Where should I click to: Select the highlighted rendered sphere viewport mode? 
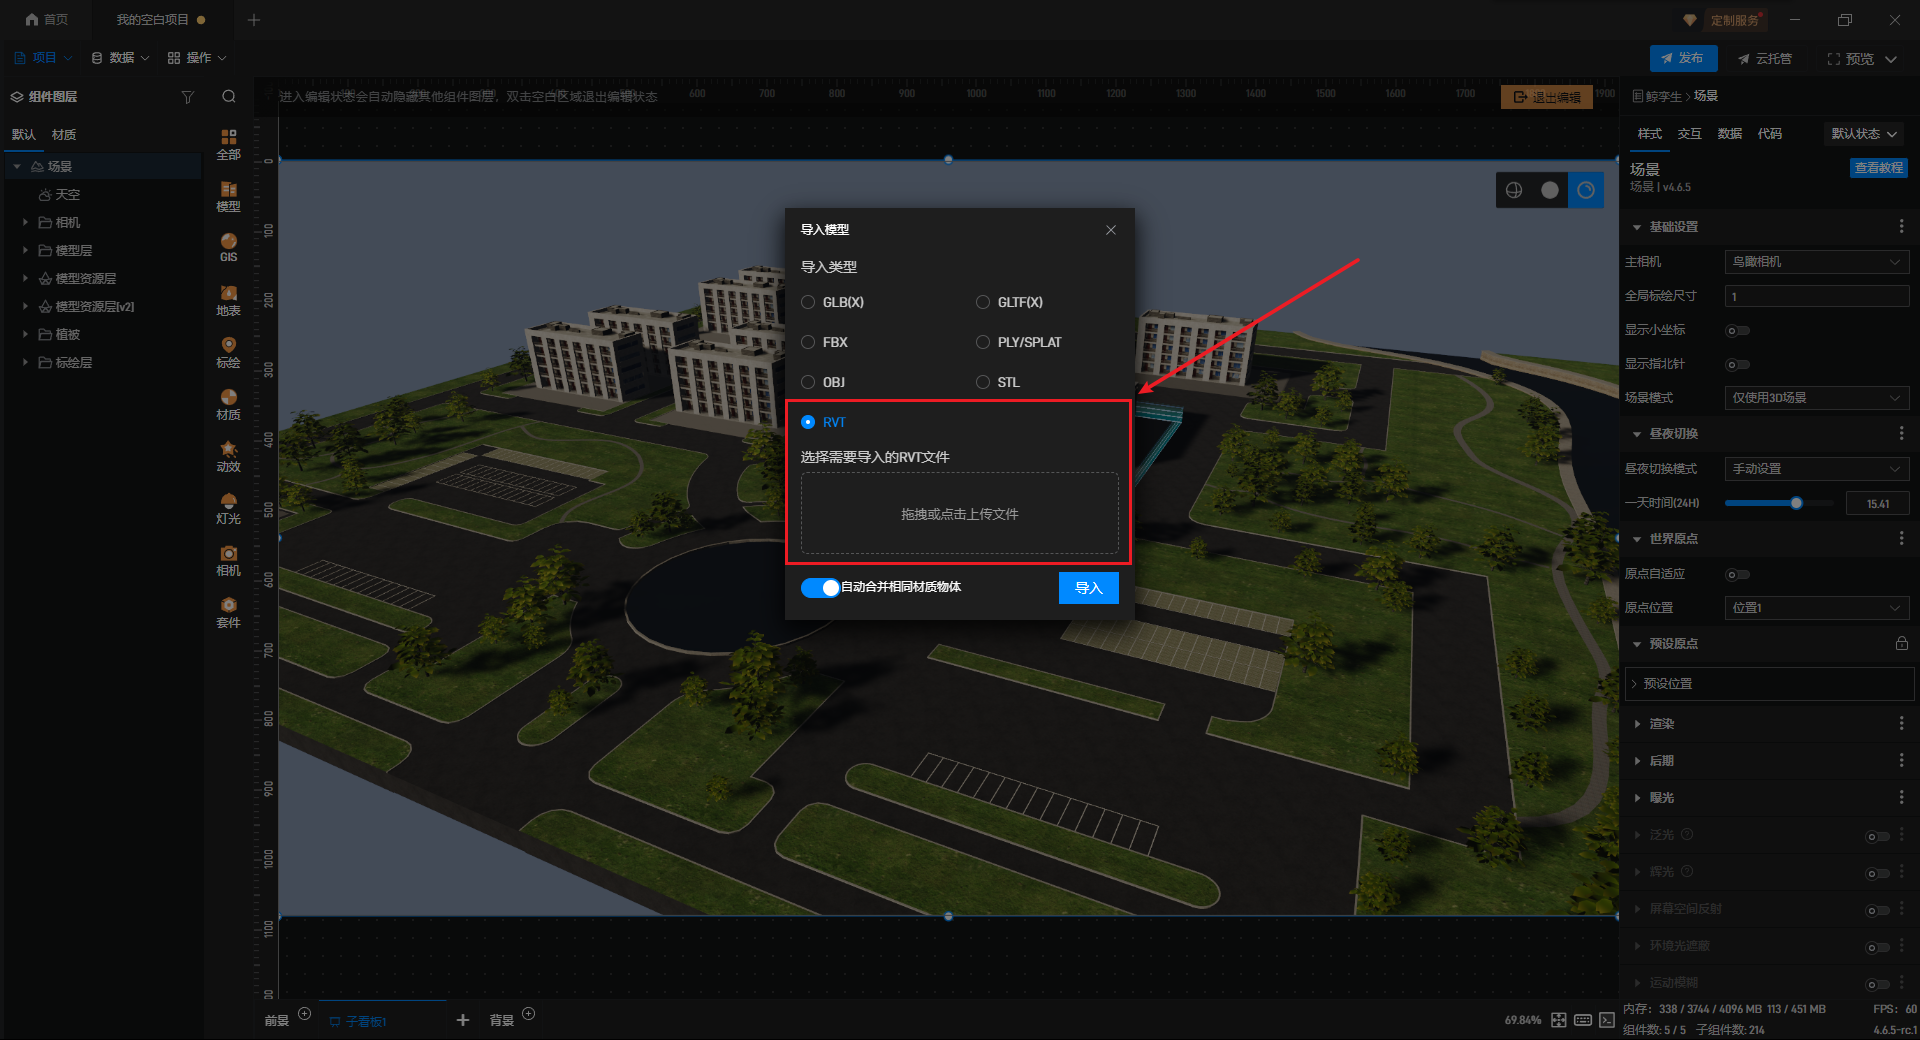[1586, 190]
